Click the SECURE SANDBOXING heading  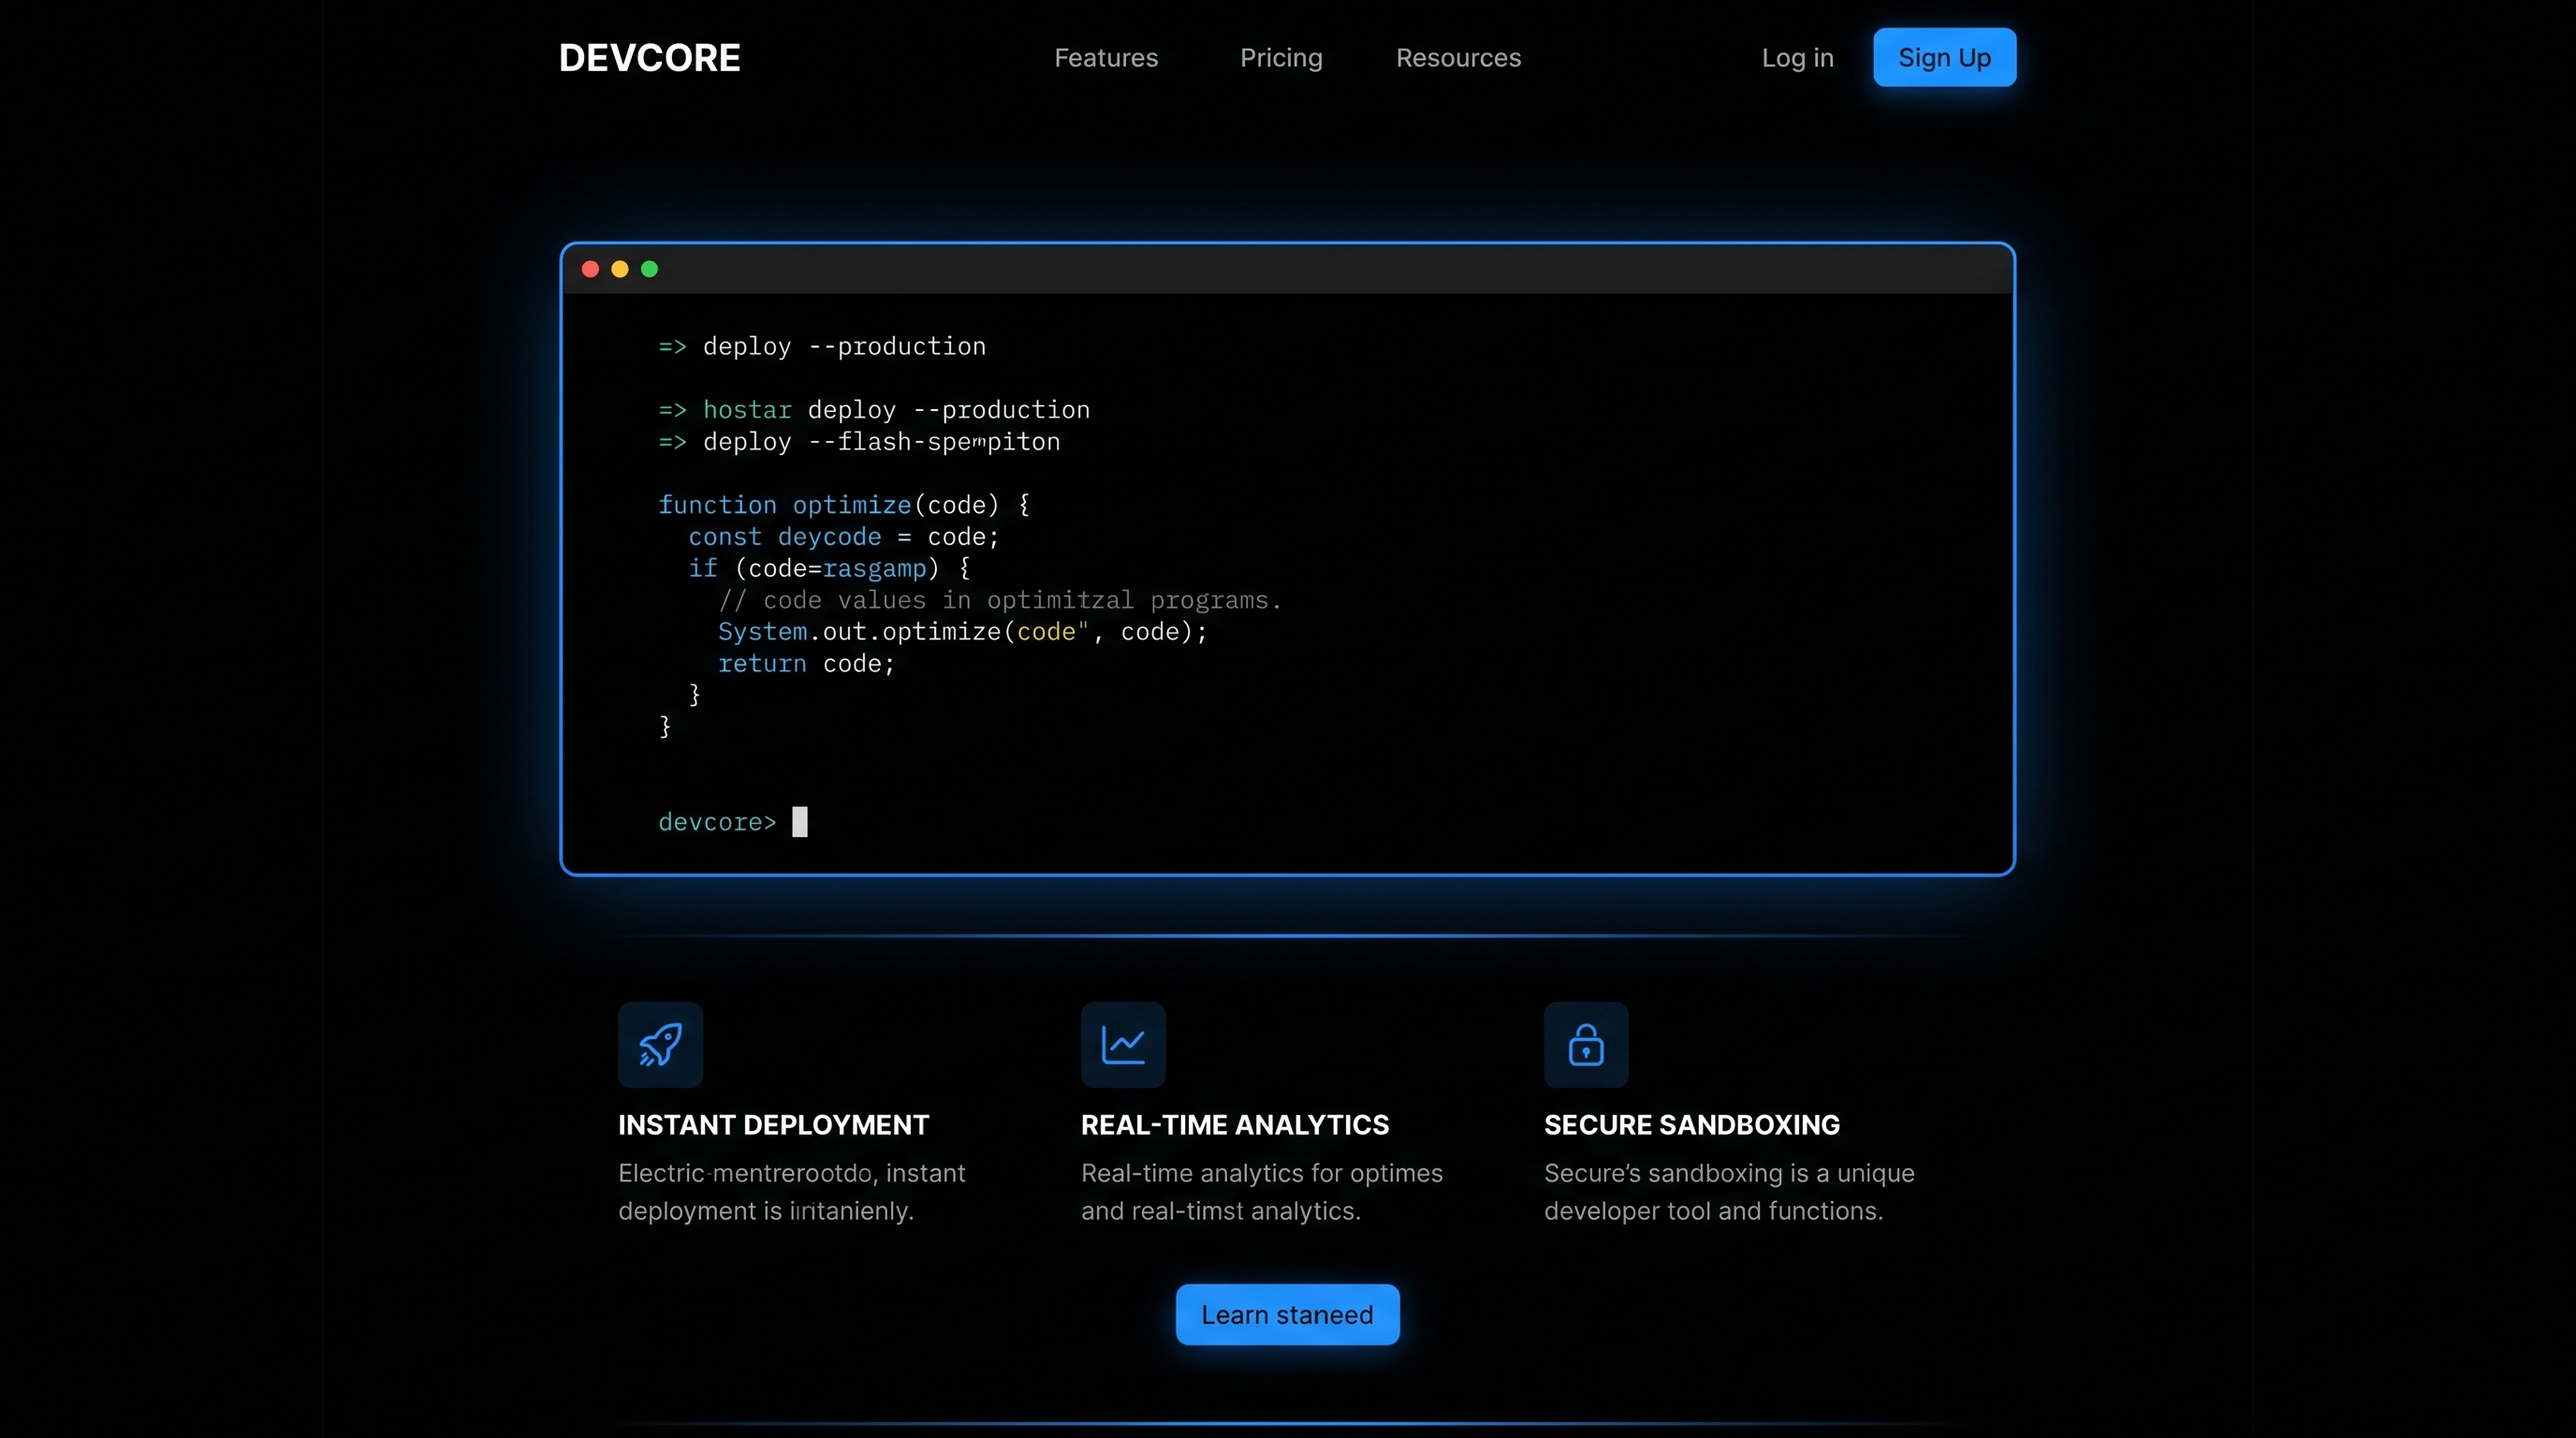pos(1691,1125)
